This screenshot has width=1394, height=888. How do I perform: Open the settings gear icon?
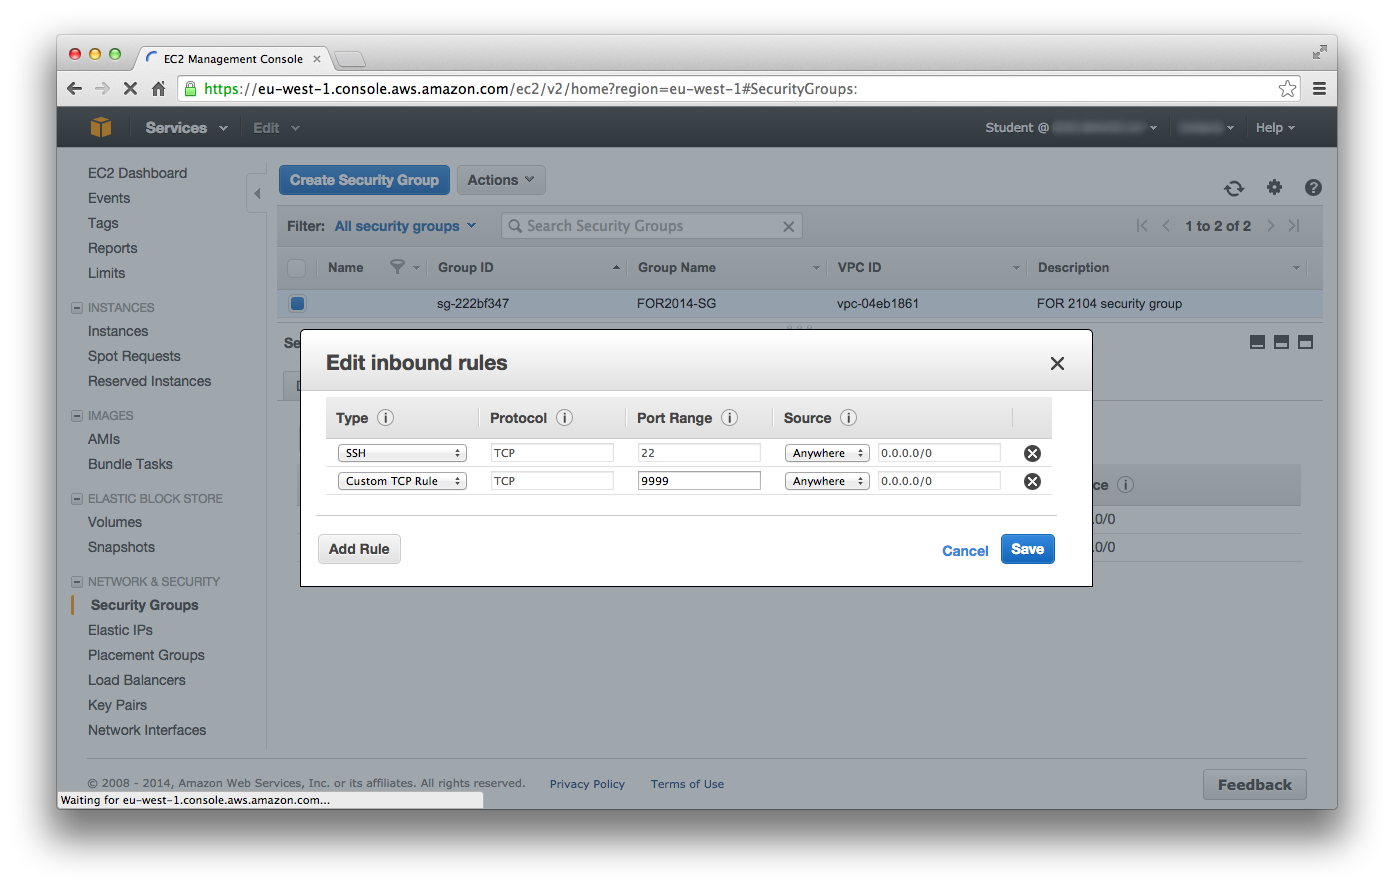pos(1274,187)
